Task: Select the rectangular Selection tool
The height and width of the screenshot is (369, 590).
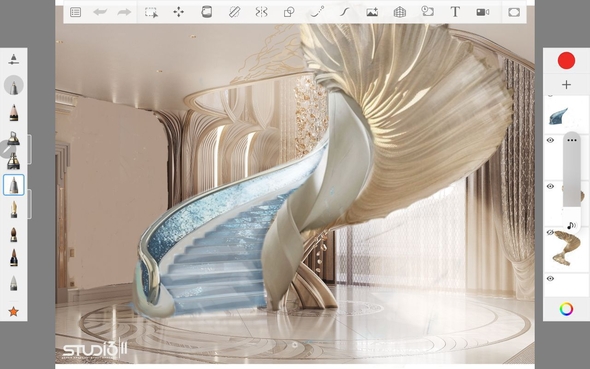Action: pyautogui.click(x=151, y=12)
